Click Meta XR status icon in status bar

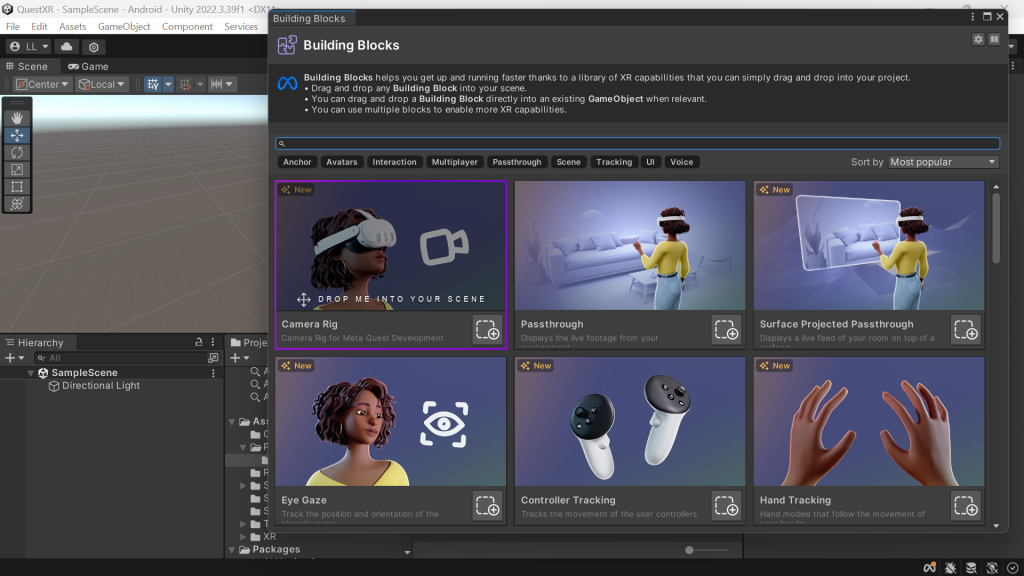[x=929, y=568]
